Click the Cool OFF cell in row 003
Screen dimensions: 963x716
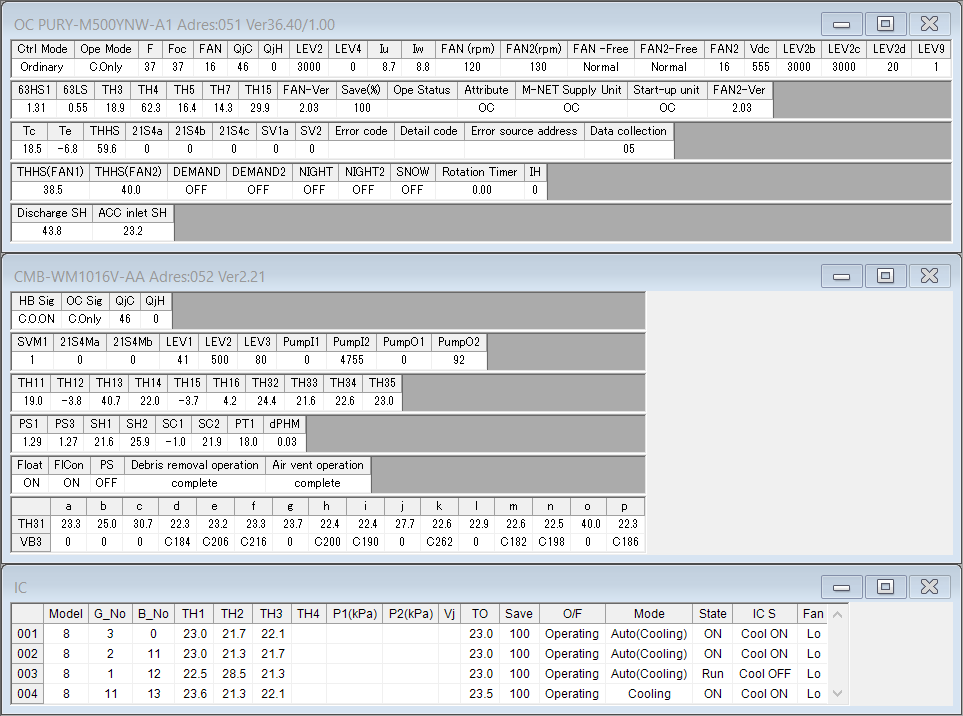765,674
